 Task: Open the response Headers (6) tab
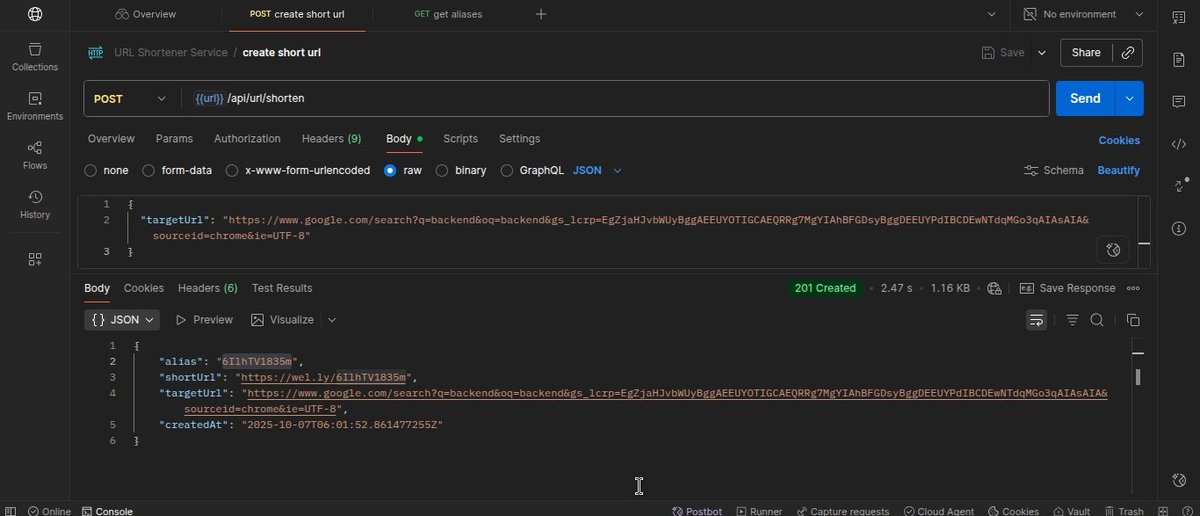pos(208,288)
